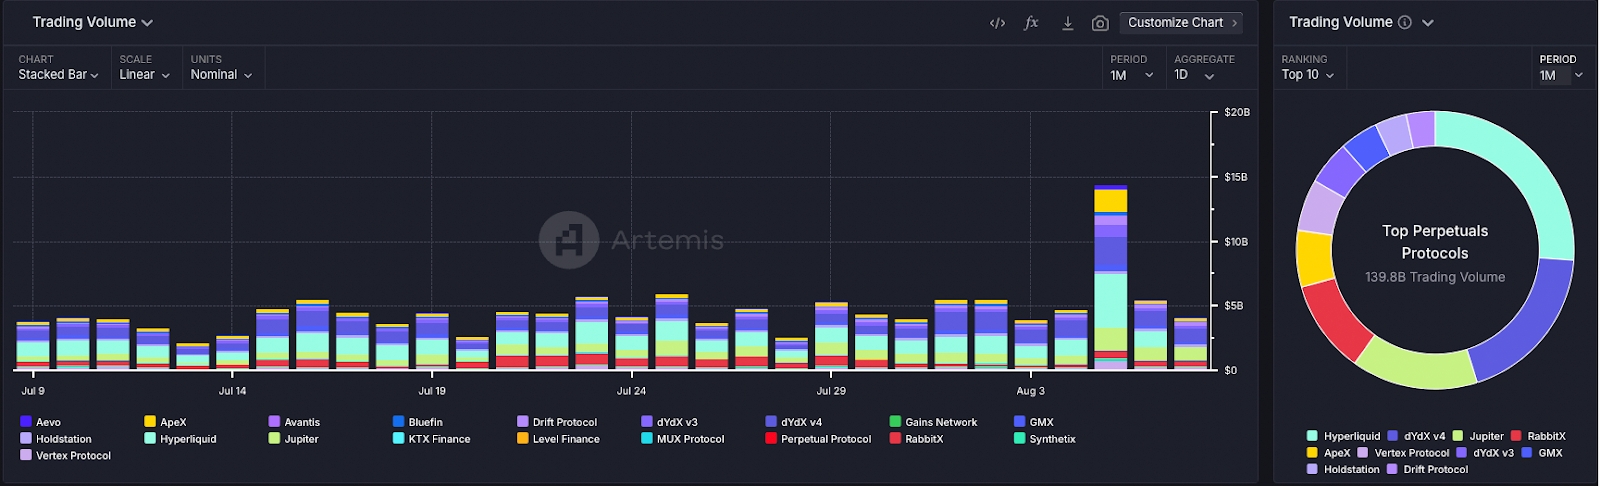This screenshot has height=486, width=1600.
Task: Toggle Gains Network series in chart legend
Action: (x=933, y=422)
